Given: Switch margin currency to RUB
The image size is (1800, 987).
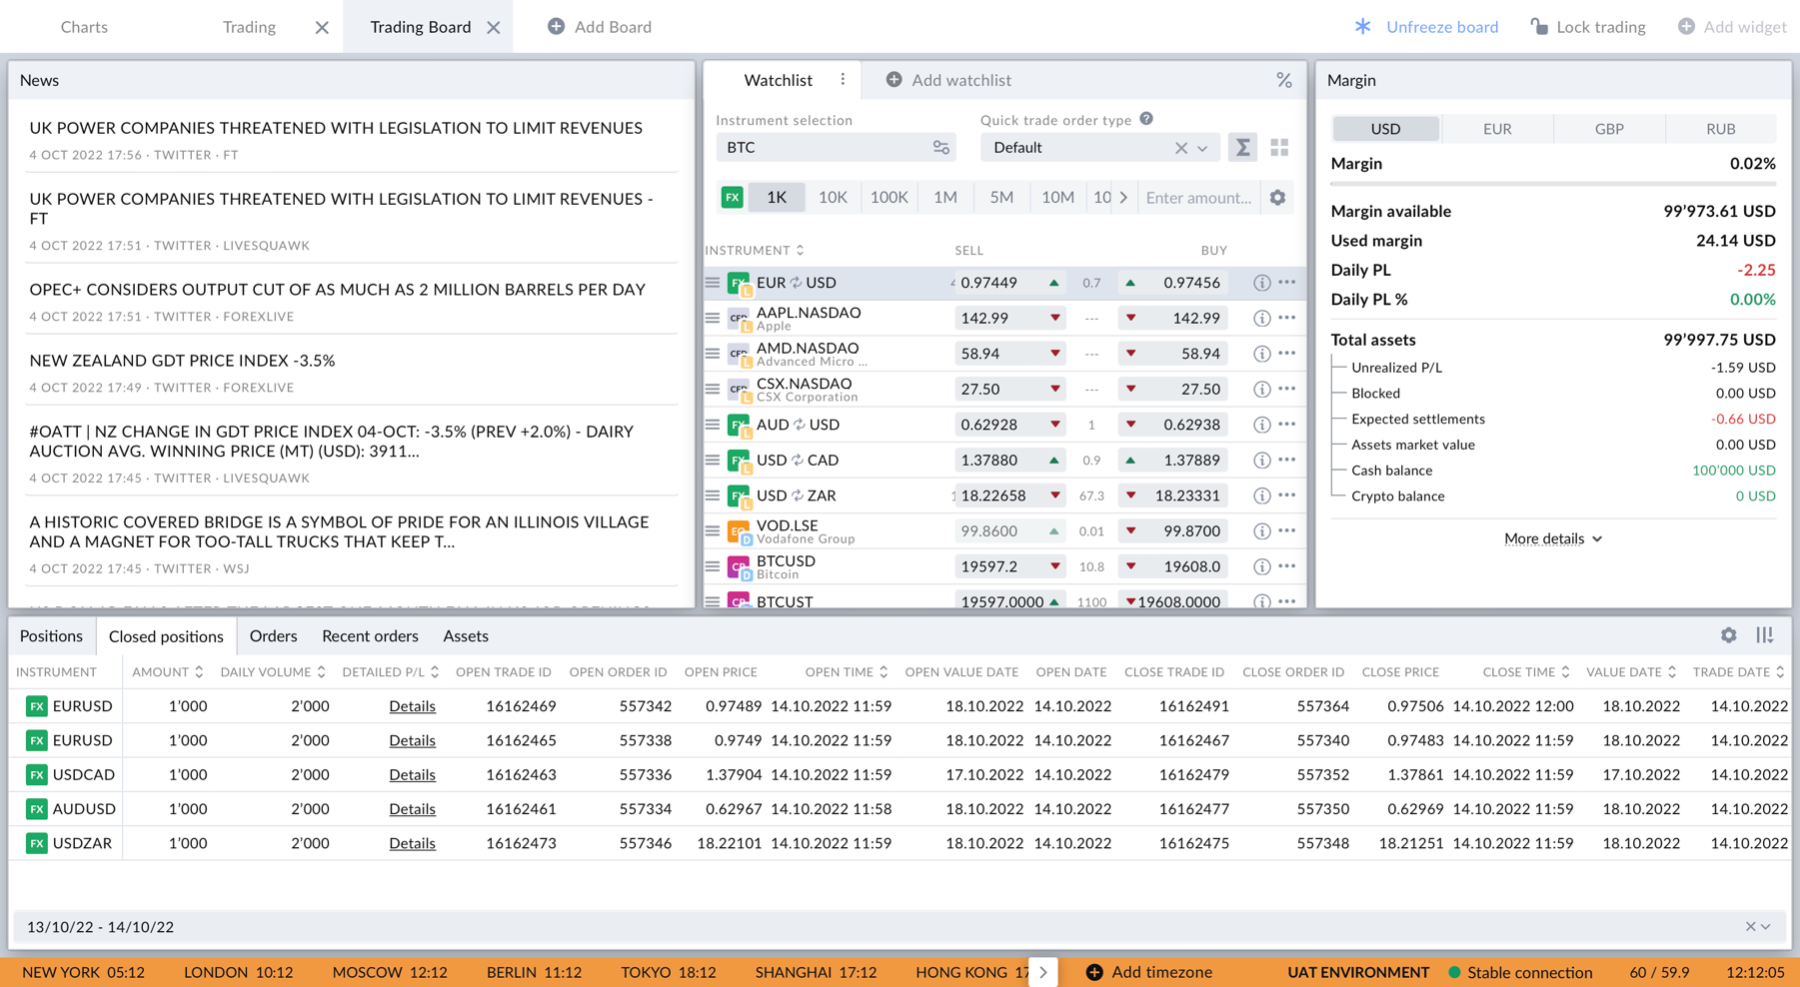Looking at the screenshot, I should (x=1721, y=129).
